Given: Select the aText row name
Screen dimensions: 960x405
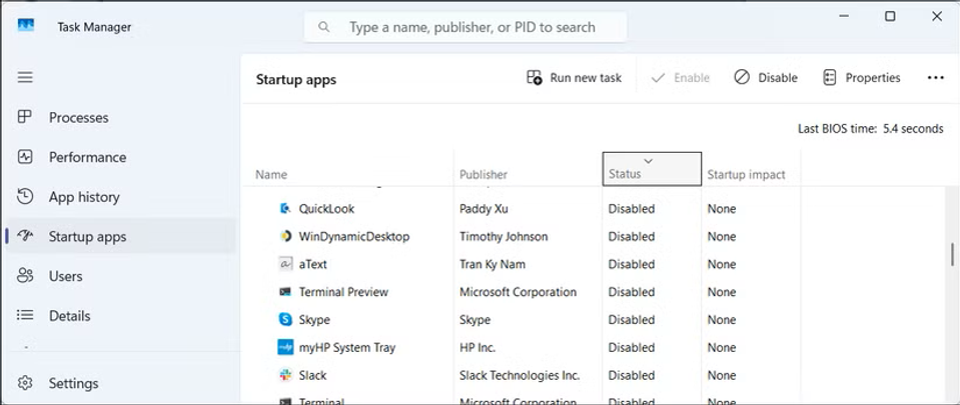Looking at the screenshot, I should pyautogui.click(x=313, y=264).
